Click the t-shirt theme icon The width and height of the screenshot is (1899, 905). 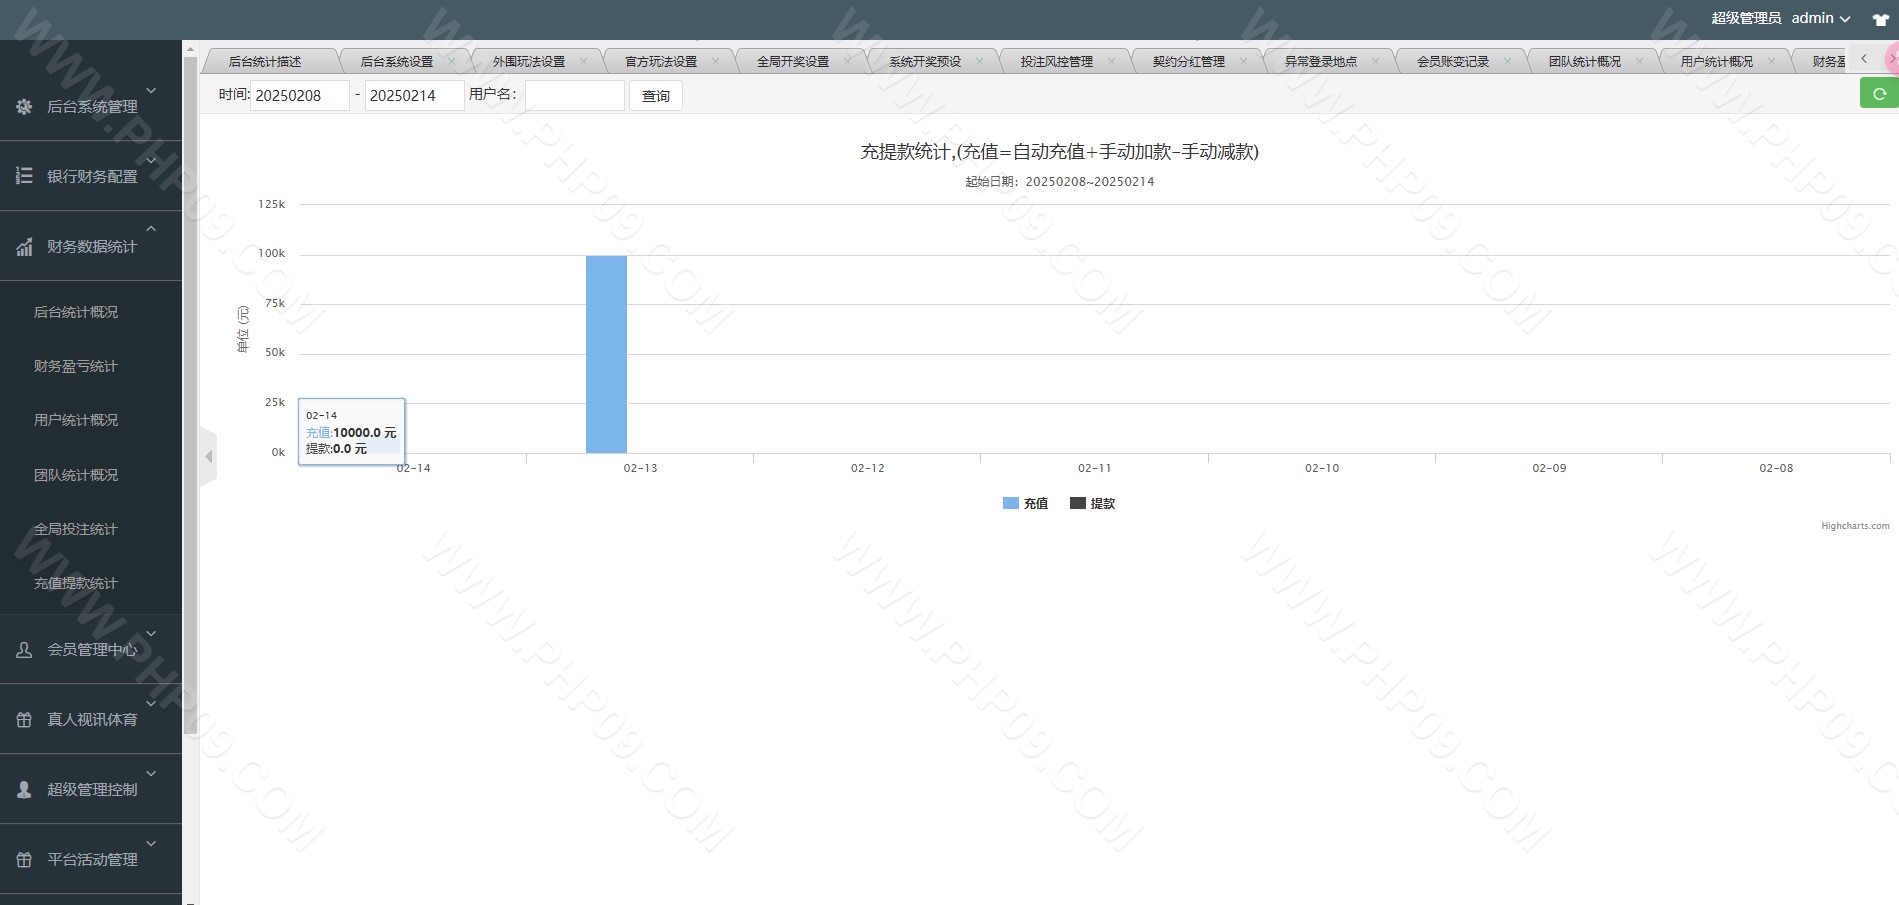tap(1880, 19)
